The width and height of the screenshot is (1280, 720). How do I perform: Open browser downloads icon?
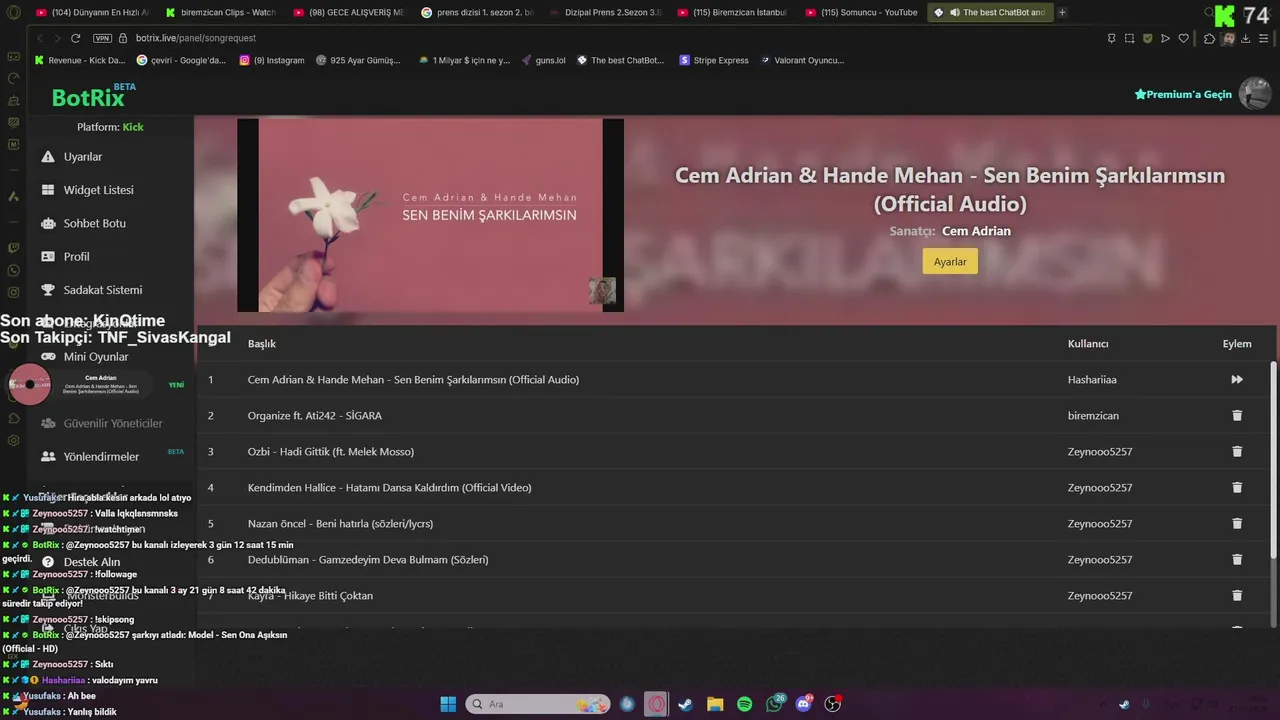[1246, 38]
